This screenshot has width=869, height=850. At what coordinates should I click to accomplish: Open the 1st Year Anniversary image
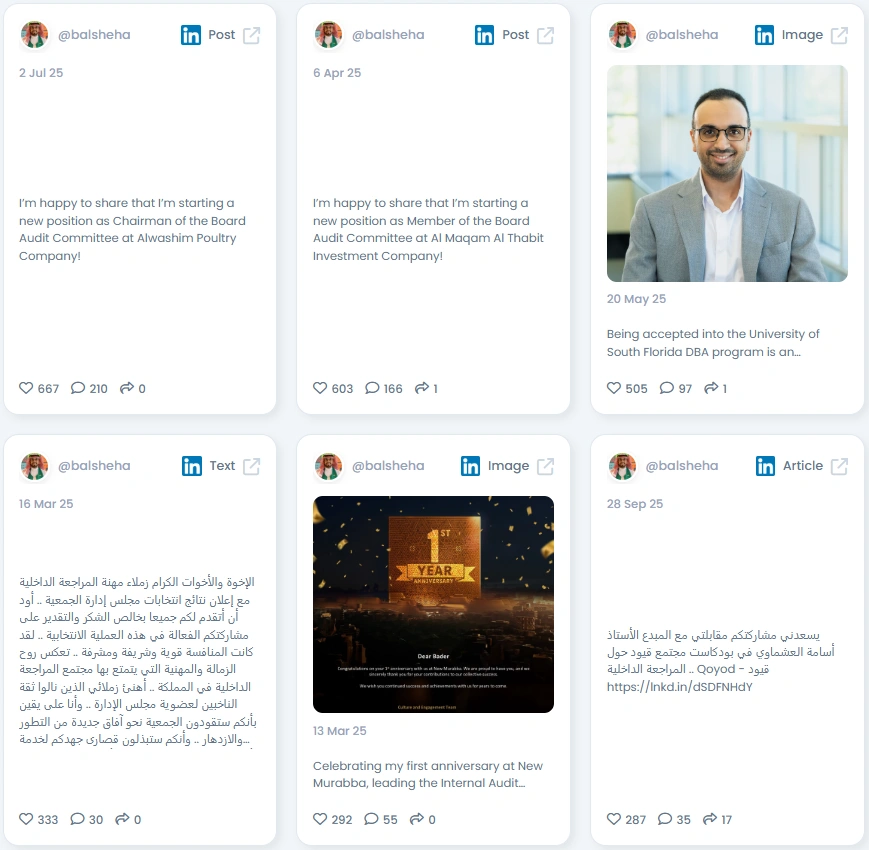pyautogui.click(x=433, y=604)
